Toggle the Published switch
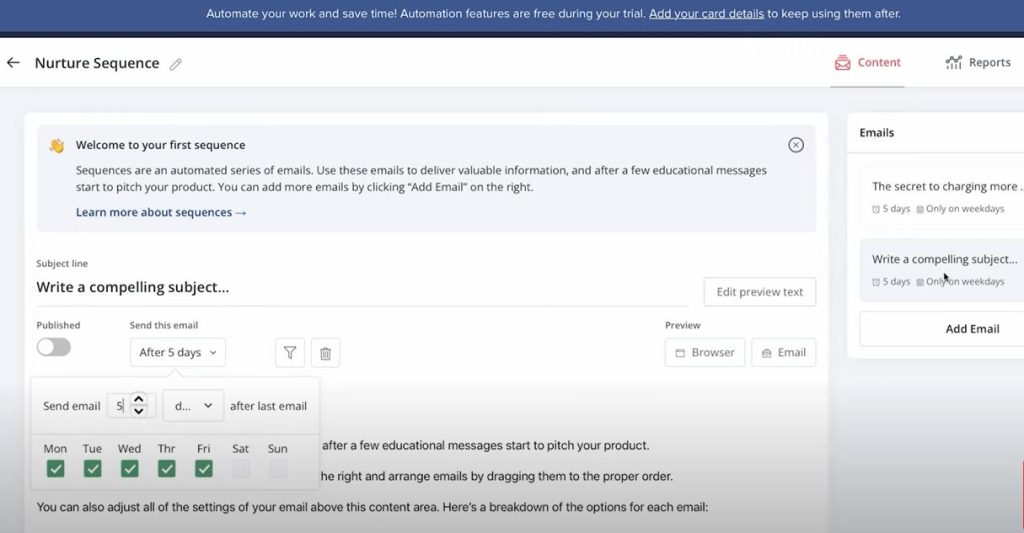Screen dimensions: 1024x533 (54, 347)
